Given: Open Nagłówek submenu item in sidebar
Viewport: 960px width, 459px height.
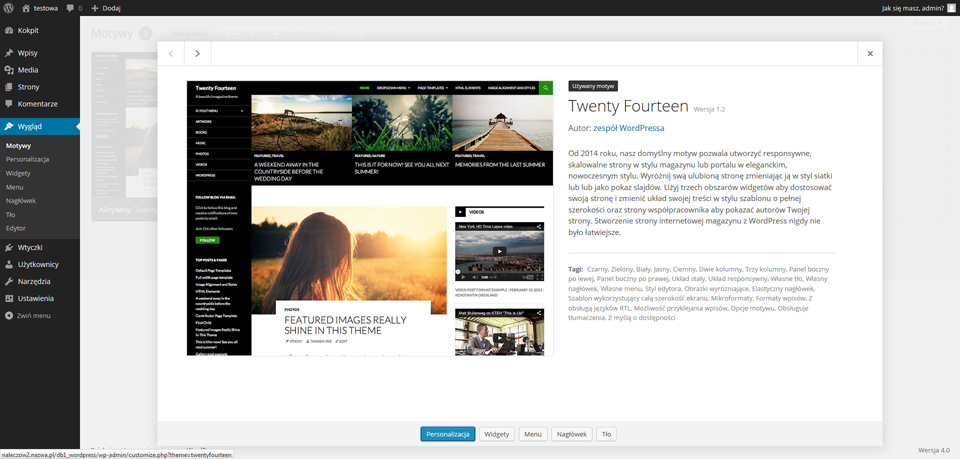Looking at the screenshot, I should pos(21,200).
